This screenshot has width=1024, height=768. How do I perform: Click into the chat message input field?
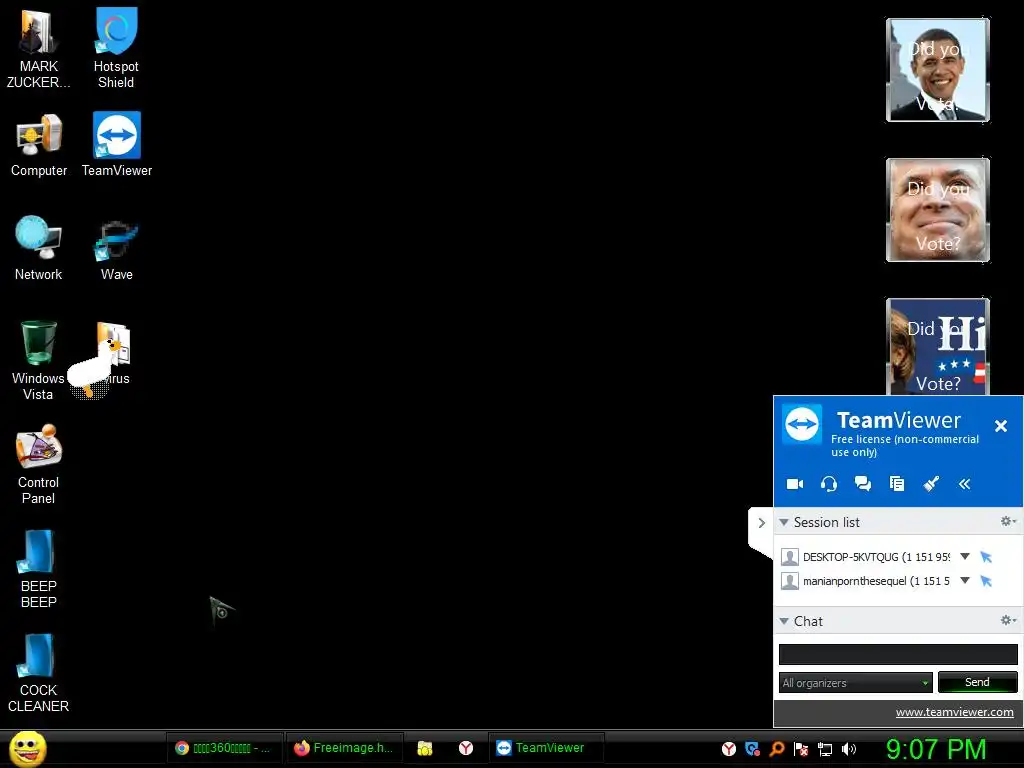898,654
